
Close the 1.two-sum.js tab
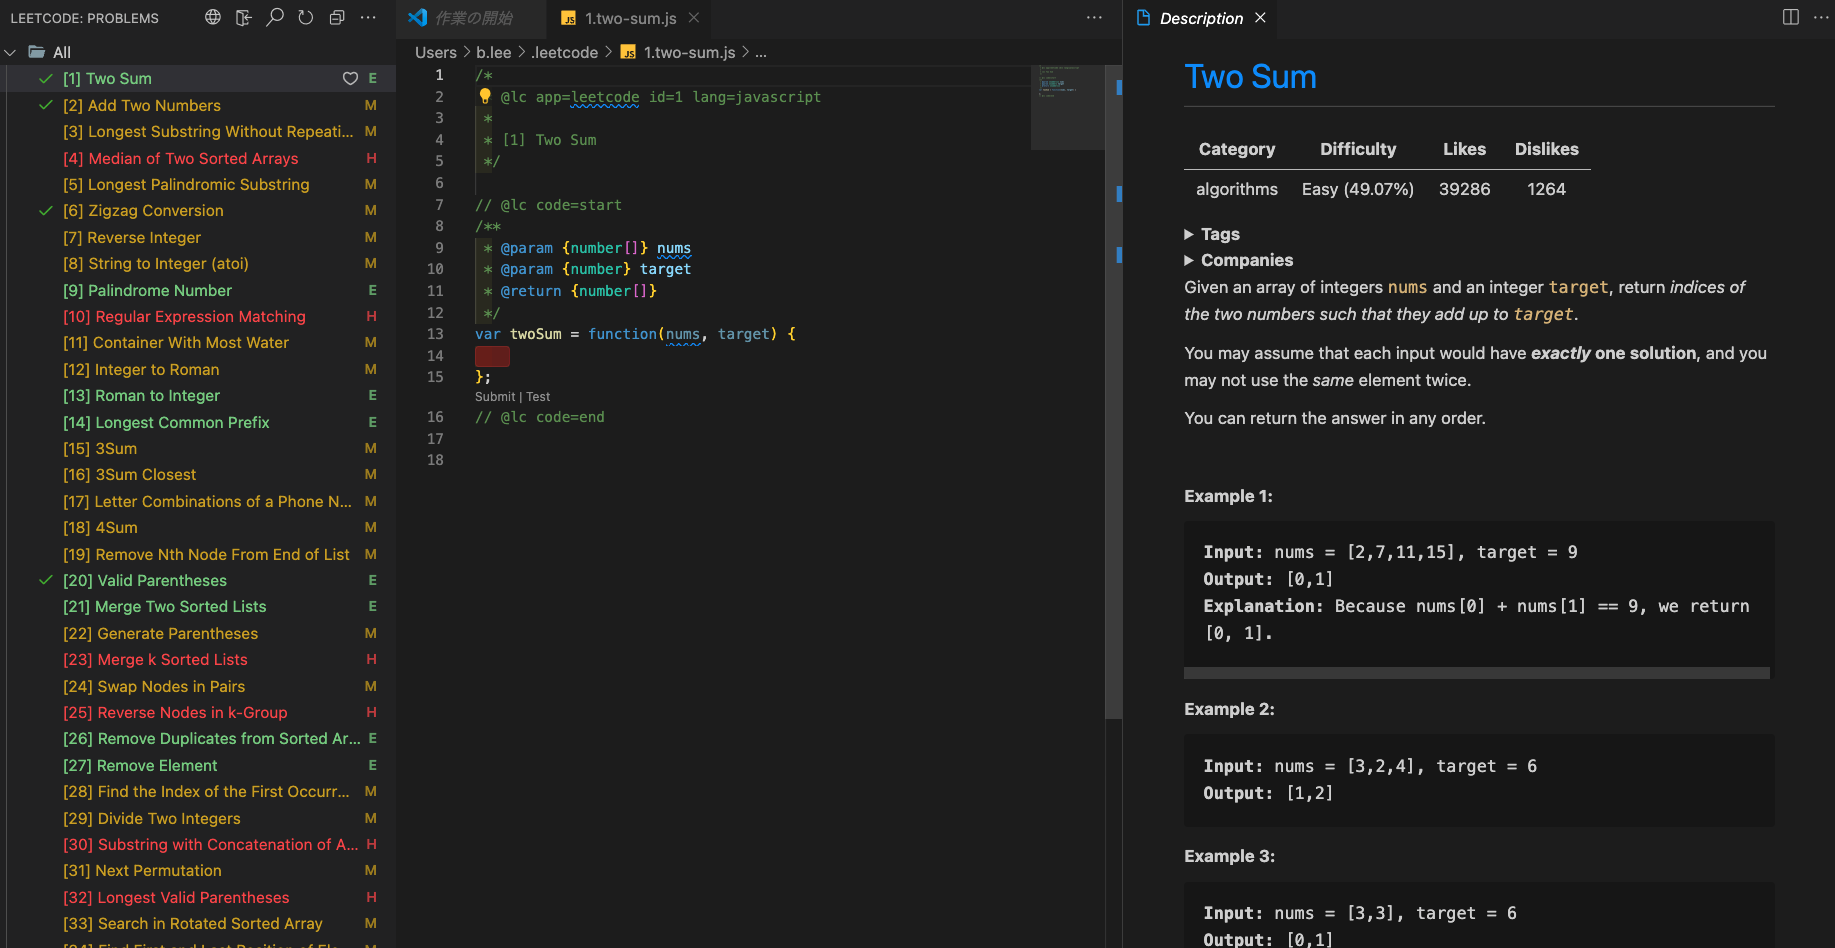coord(694,18)
